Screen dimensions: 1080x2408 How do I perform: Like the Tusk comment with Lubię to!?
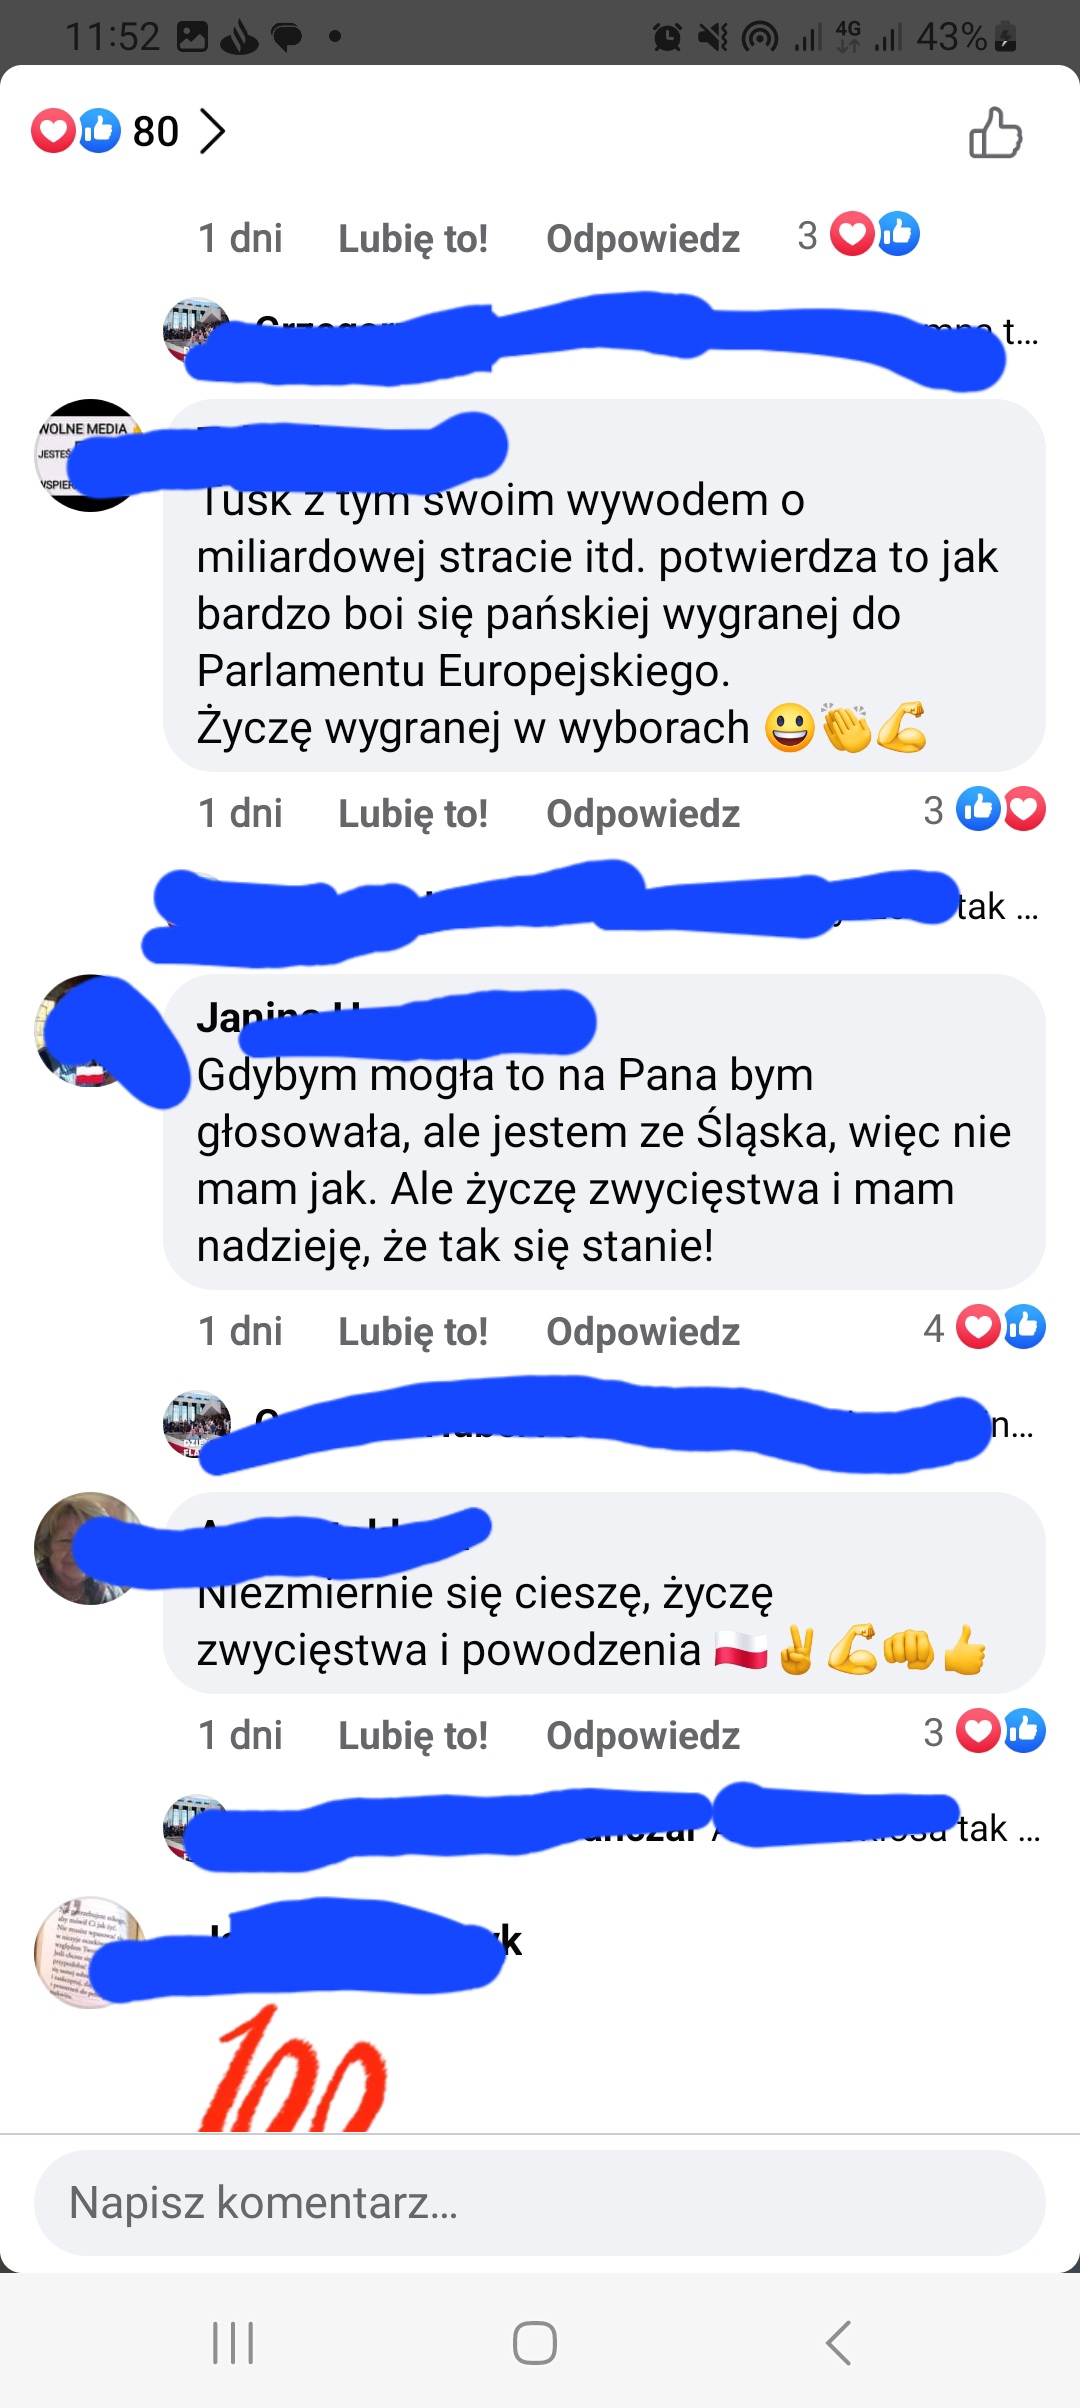coord(413,814)
